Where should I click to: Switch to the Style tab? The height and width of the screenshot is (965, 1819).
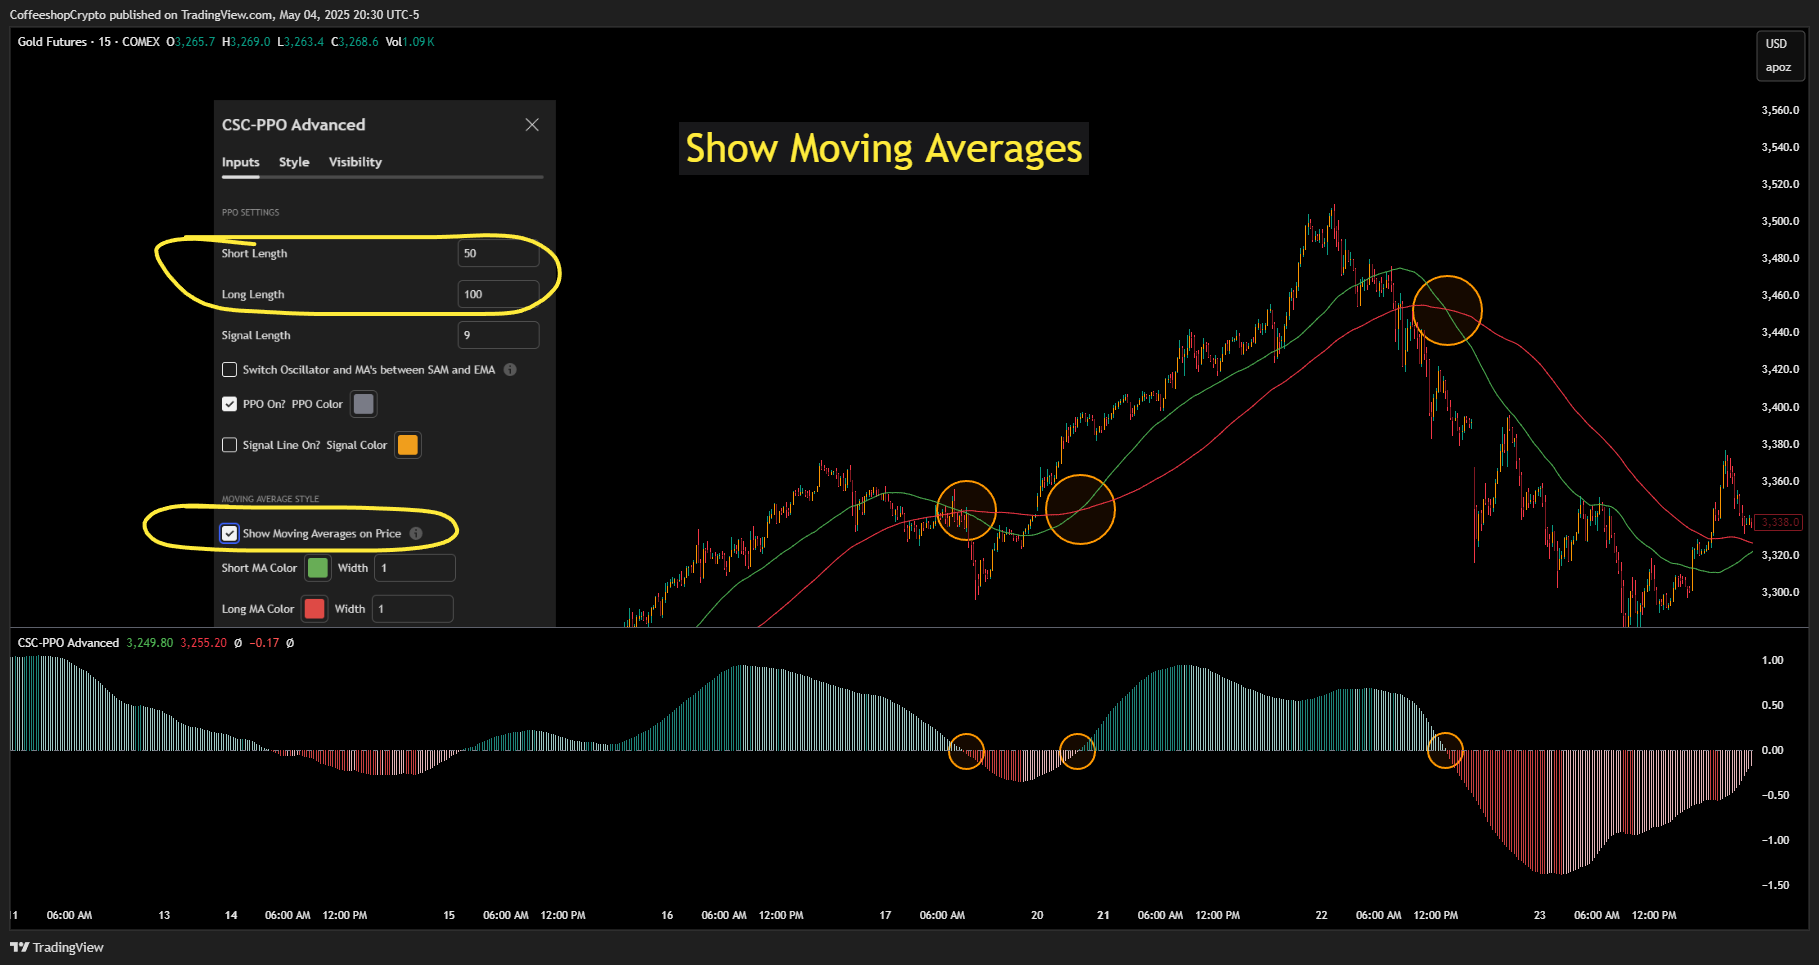294,162
